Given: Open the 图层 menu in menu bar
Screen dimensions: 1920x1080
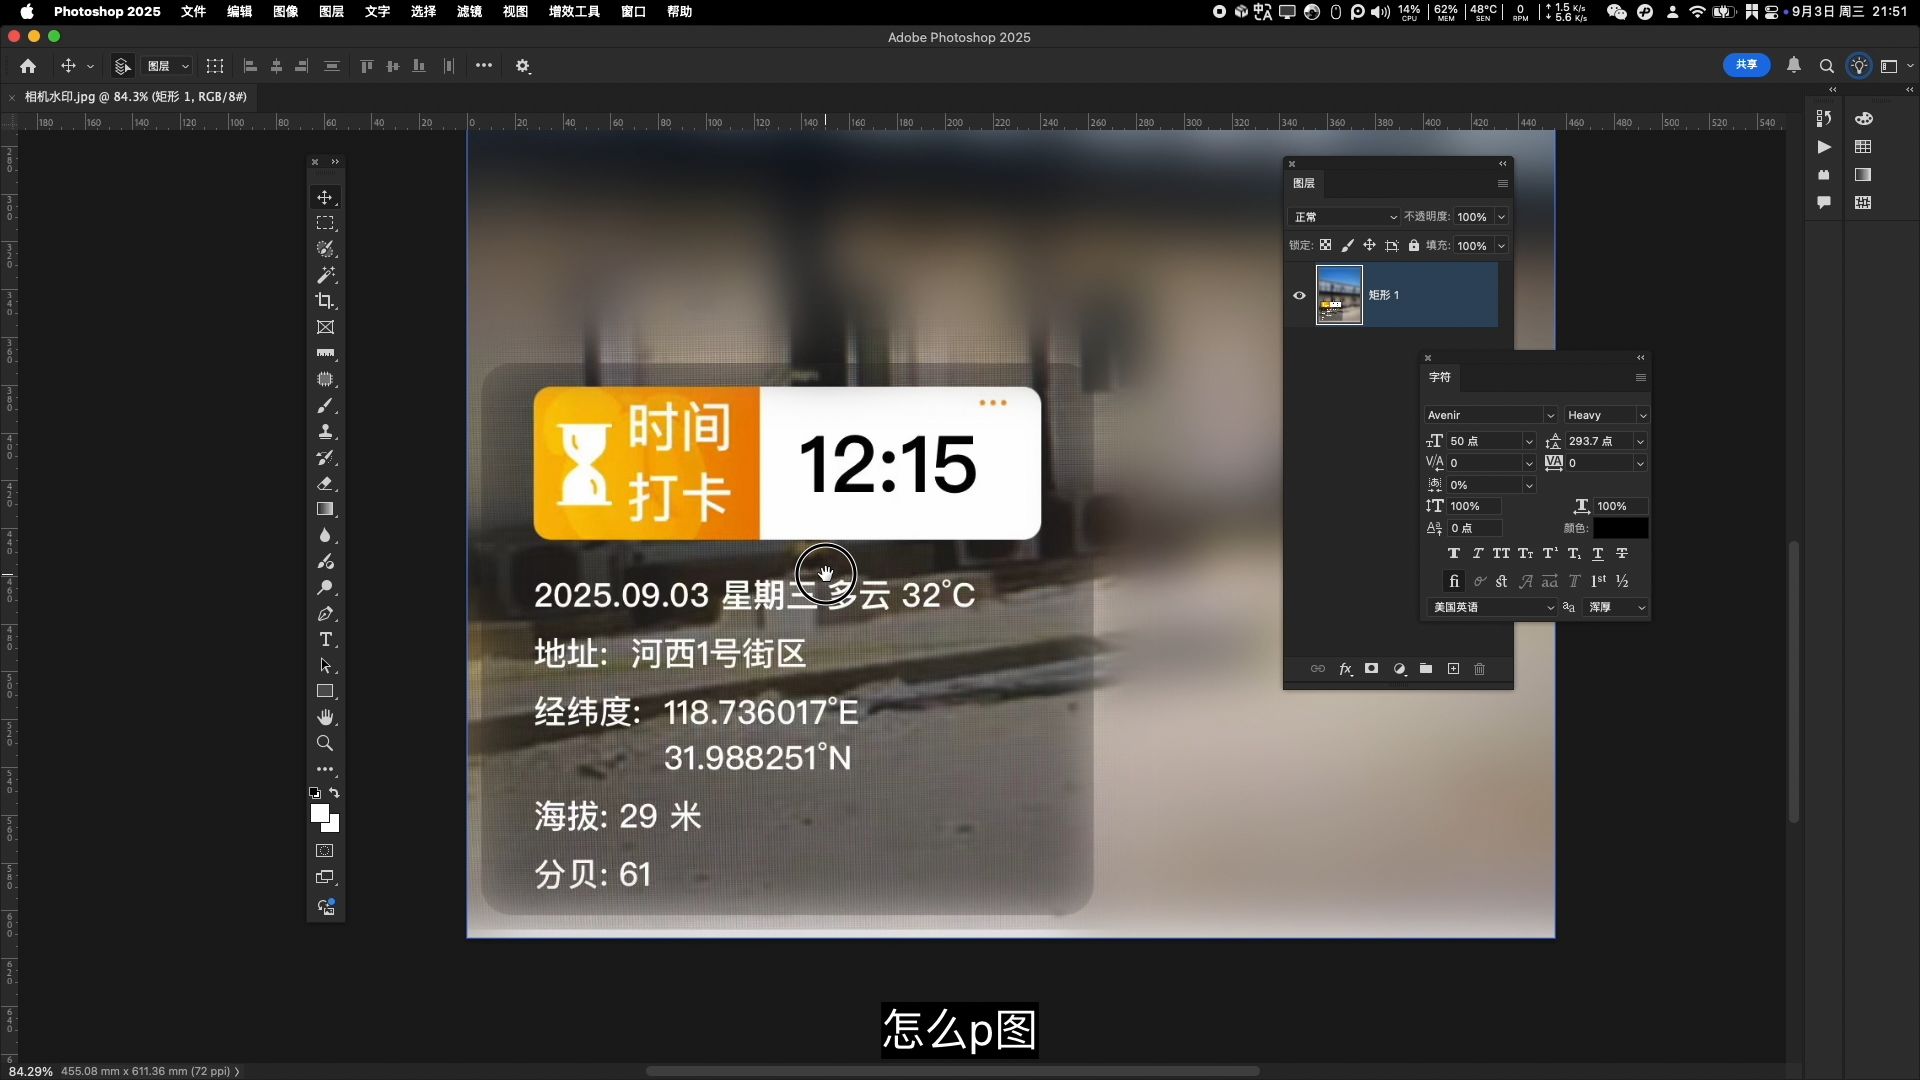Looking at the screenshot, I should (x=331, y=12).
